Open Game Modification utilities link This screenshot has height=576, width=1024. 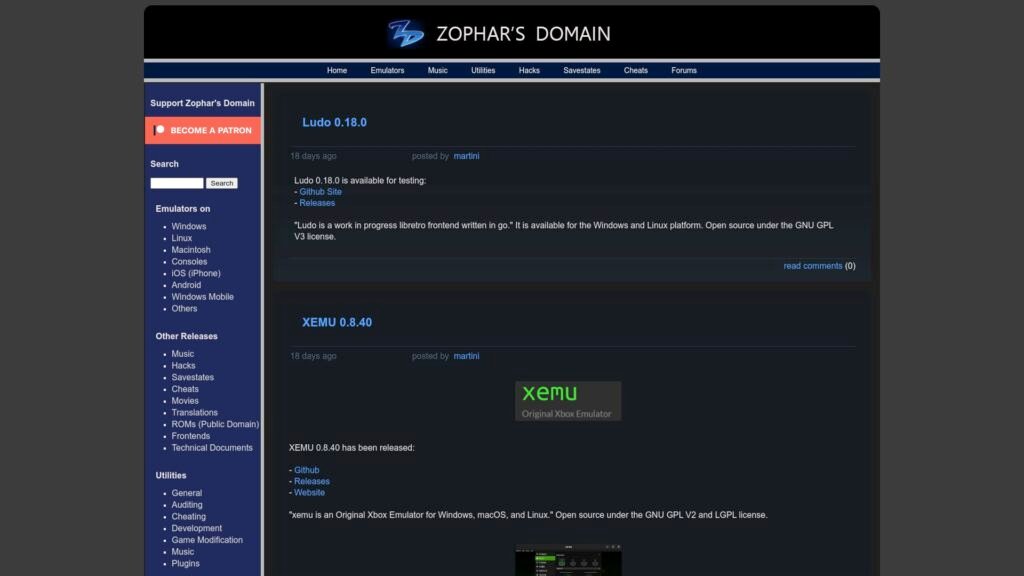tap(207, 540)
